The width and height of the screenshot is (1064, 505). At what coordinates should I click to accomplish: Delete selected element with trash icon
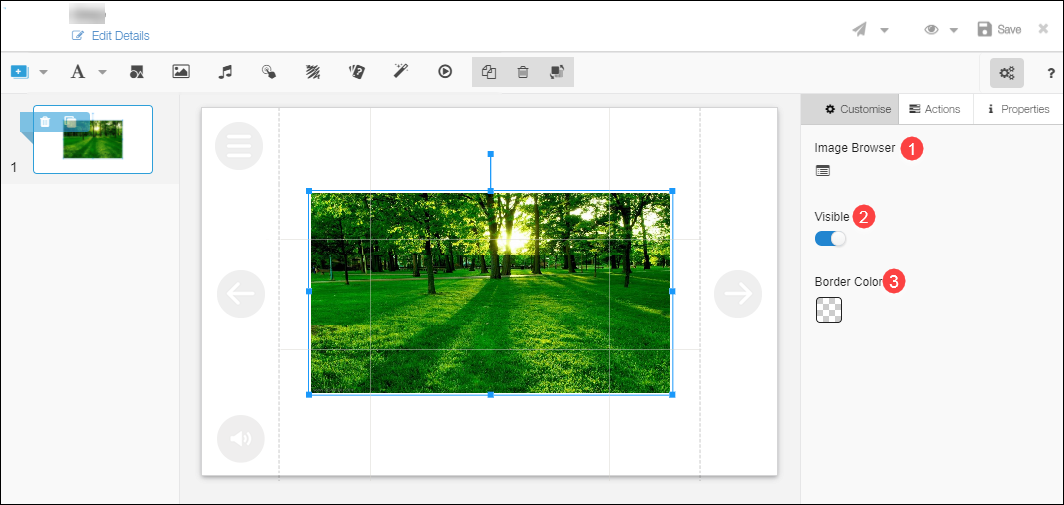point(523,72)
